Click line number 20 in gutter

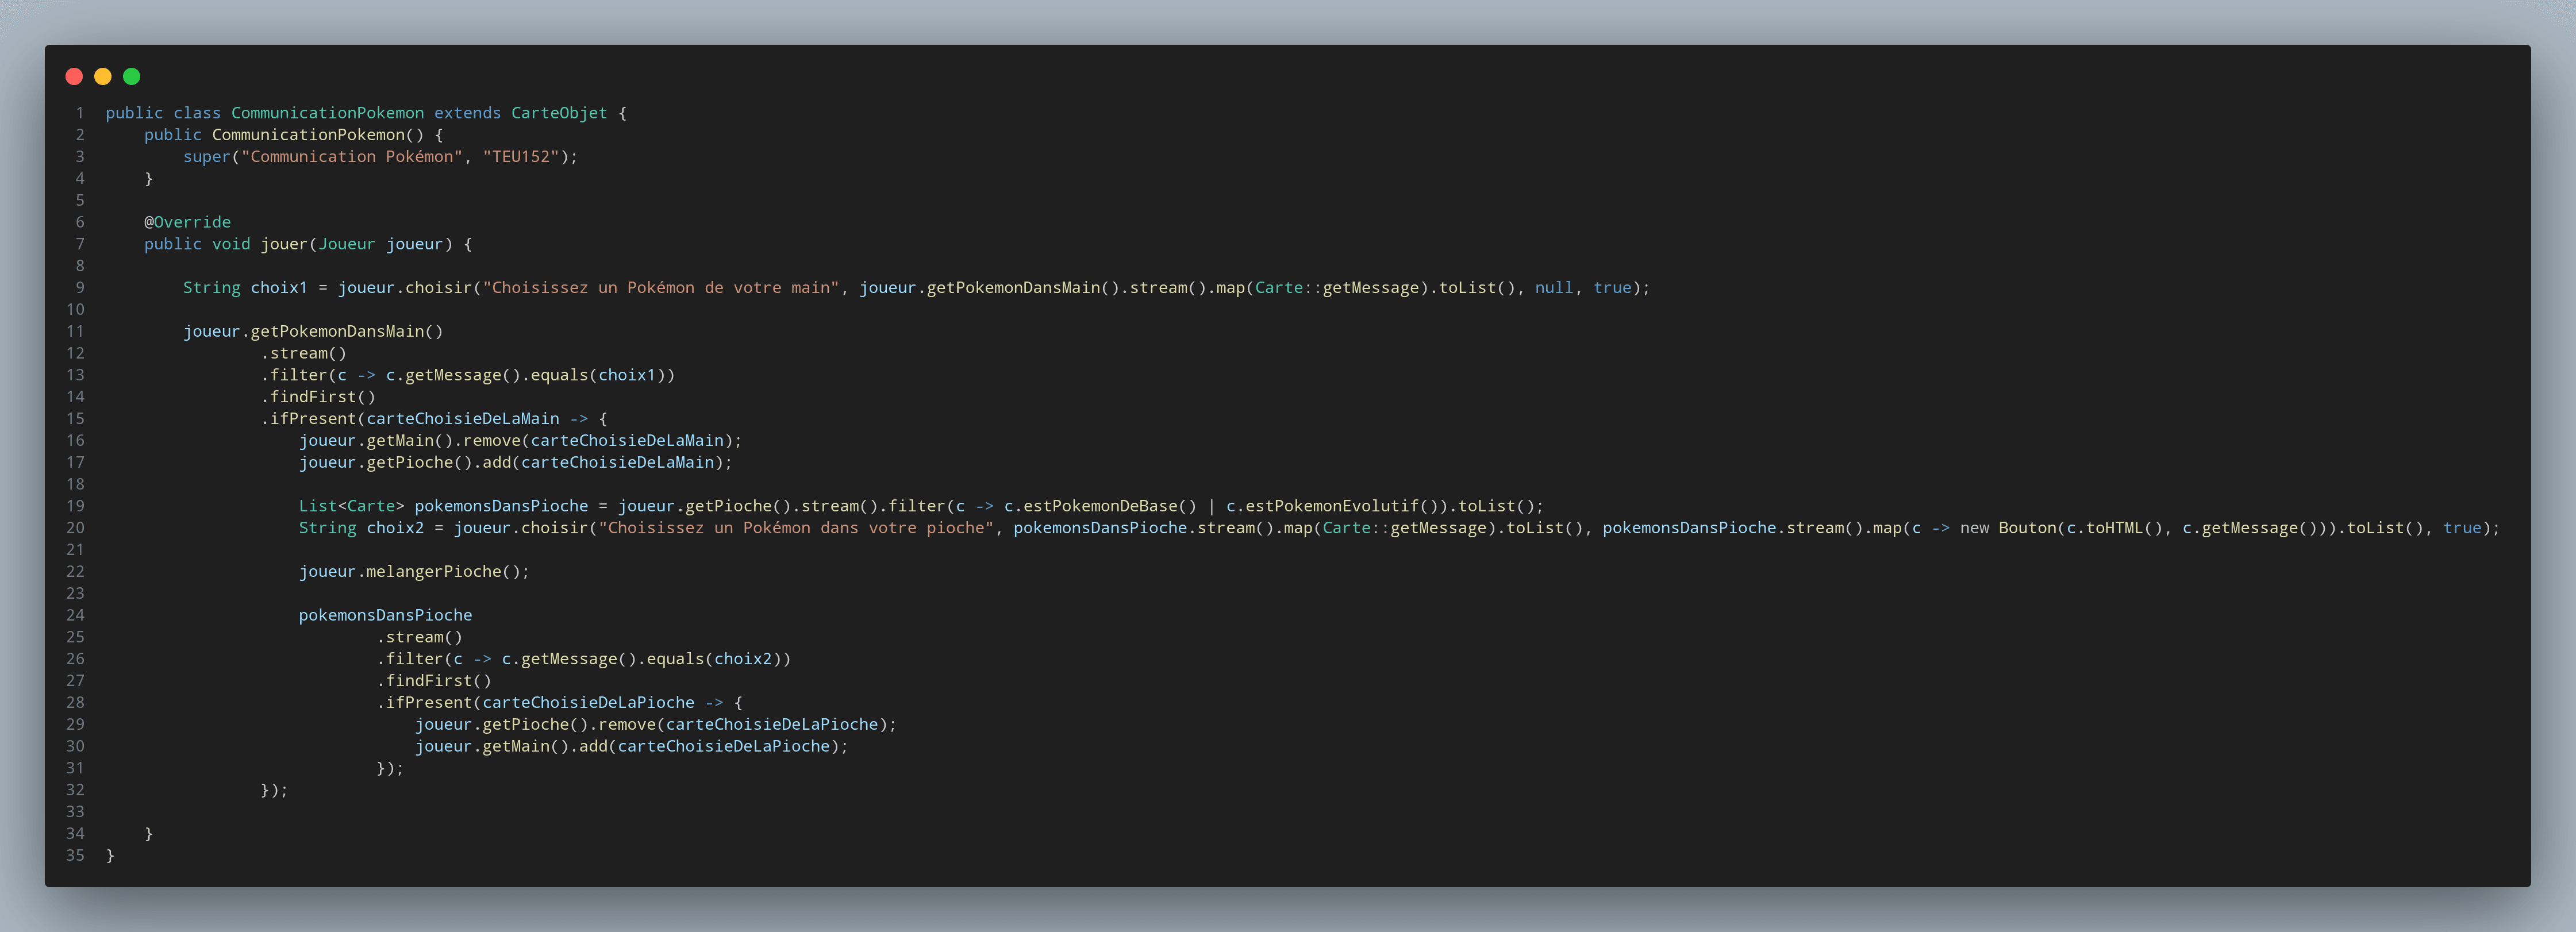pos(75,528)
